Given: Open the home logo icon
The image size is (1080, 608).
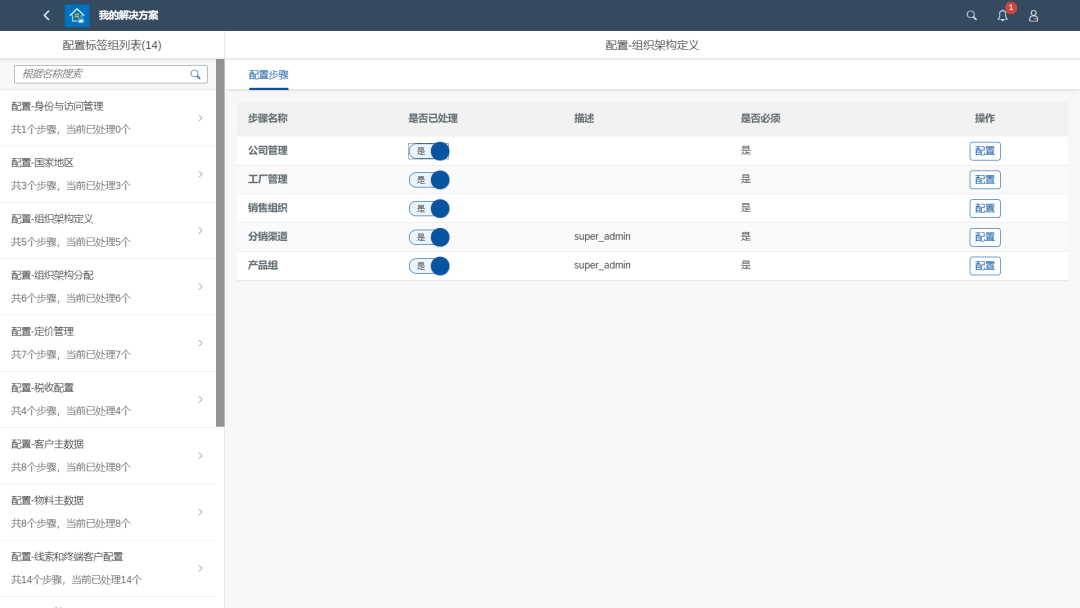Looking at the screenshot, I should (77, 15).
